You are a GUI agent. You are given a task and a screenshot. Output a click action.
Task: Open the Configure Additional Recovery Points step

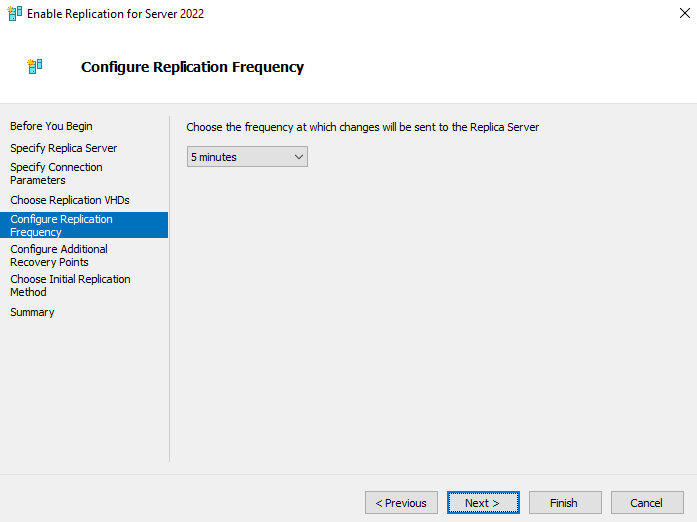[x=59, y=256]
